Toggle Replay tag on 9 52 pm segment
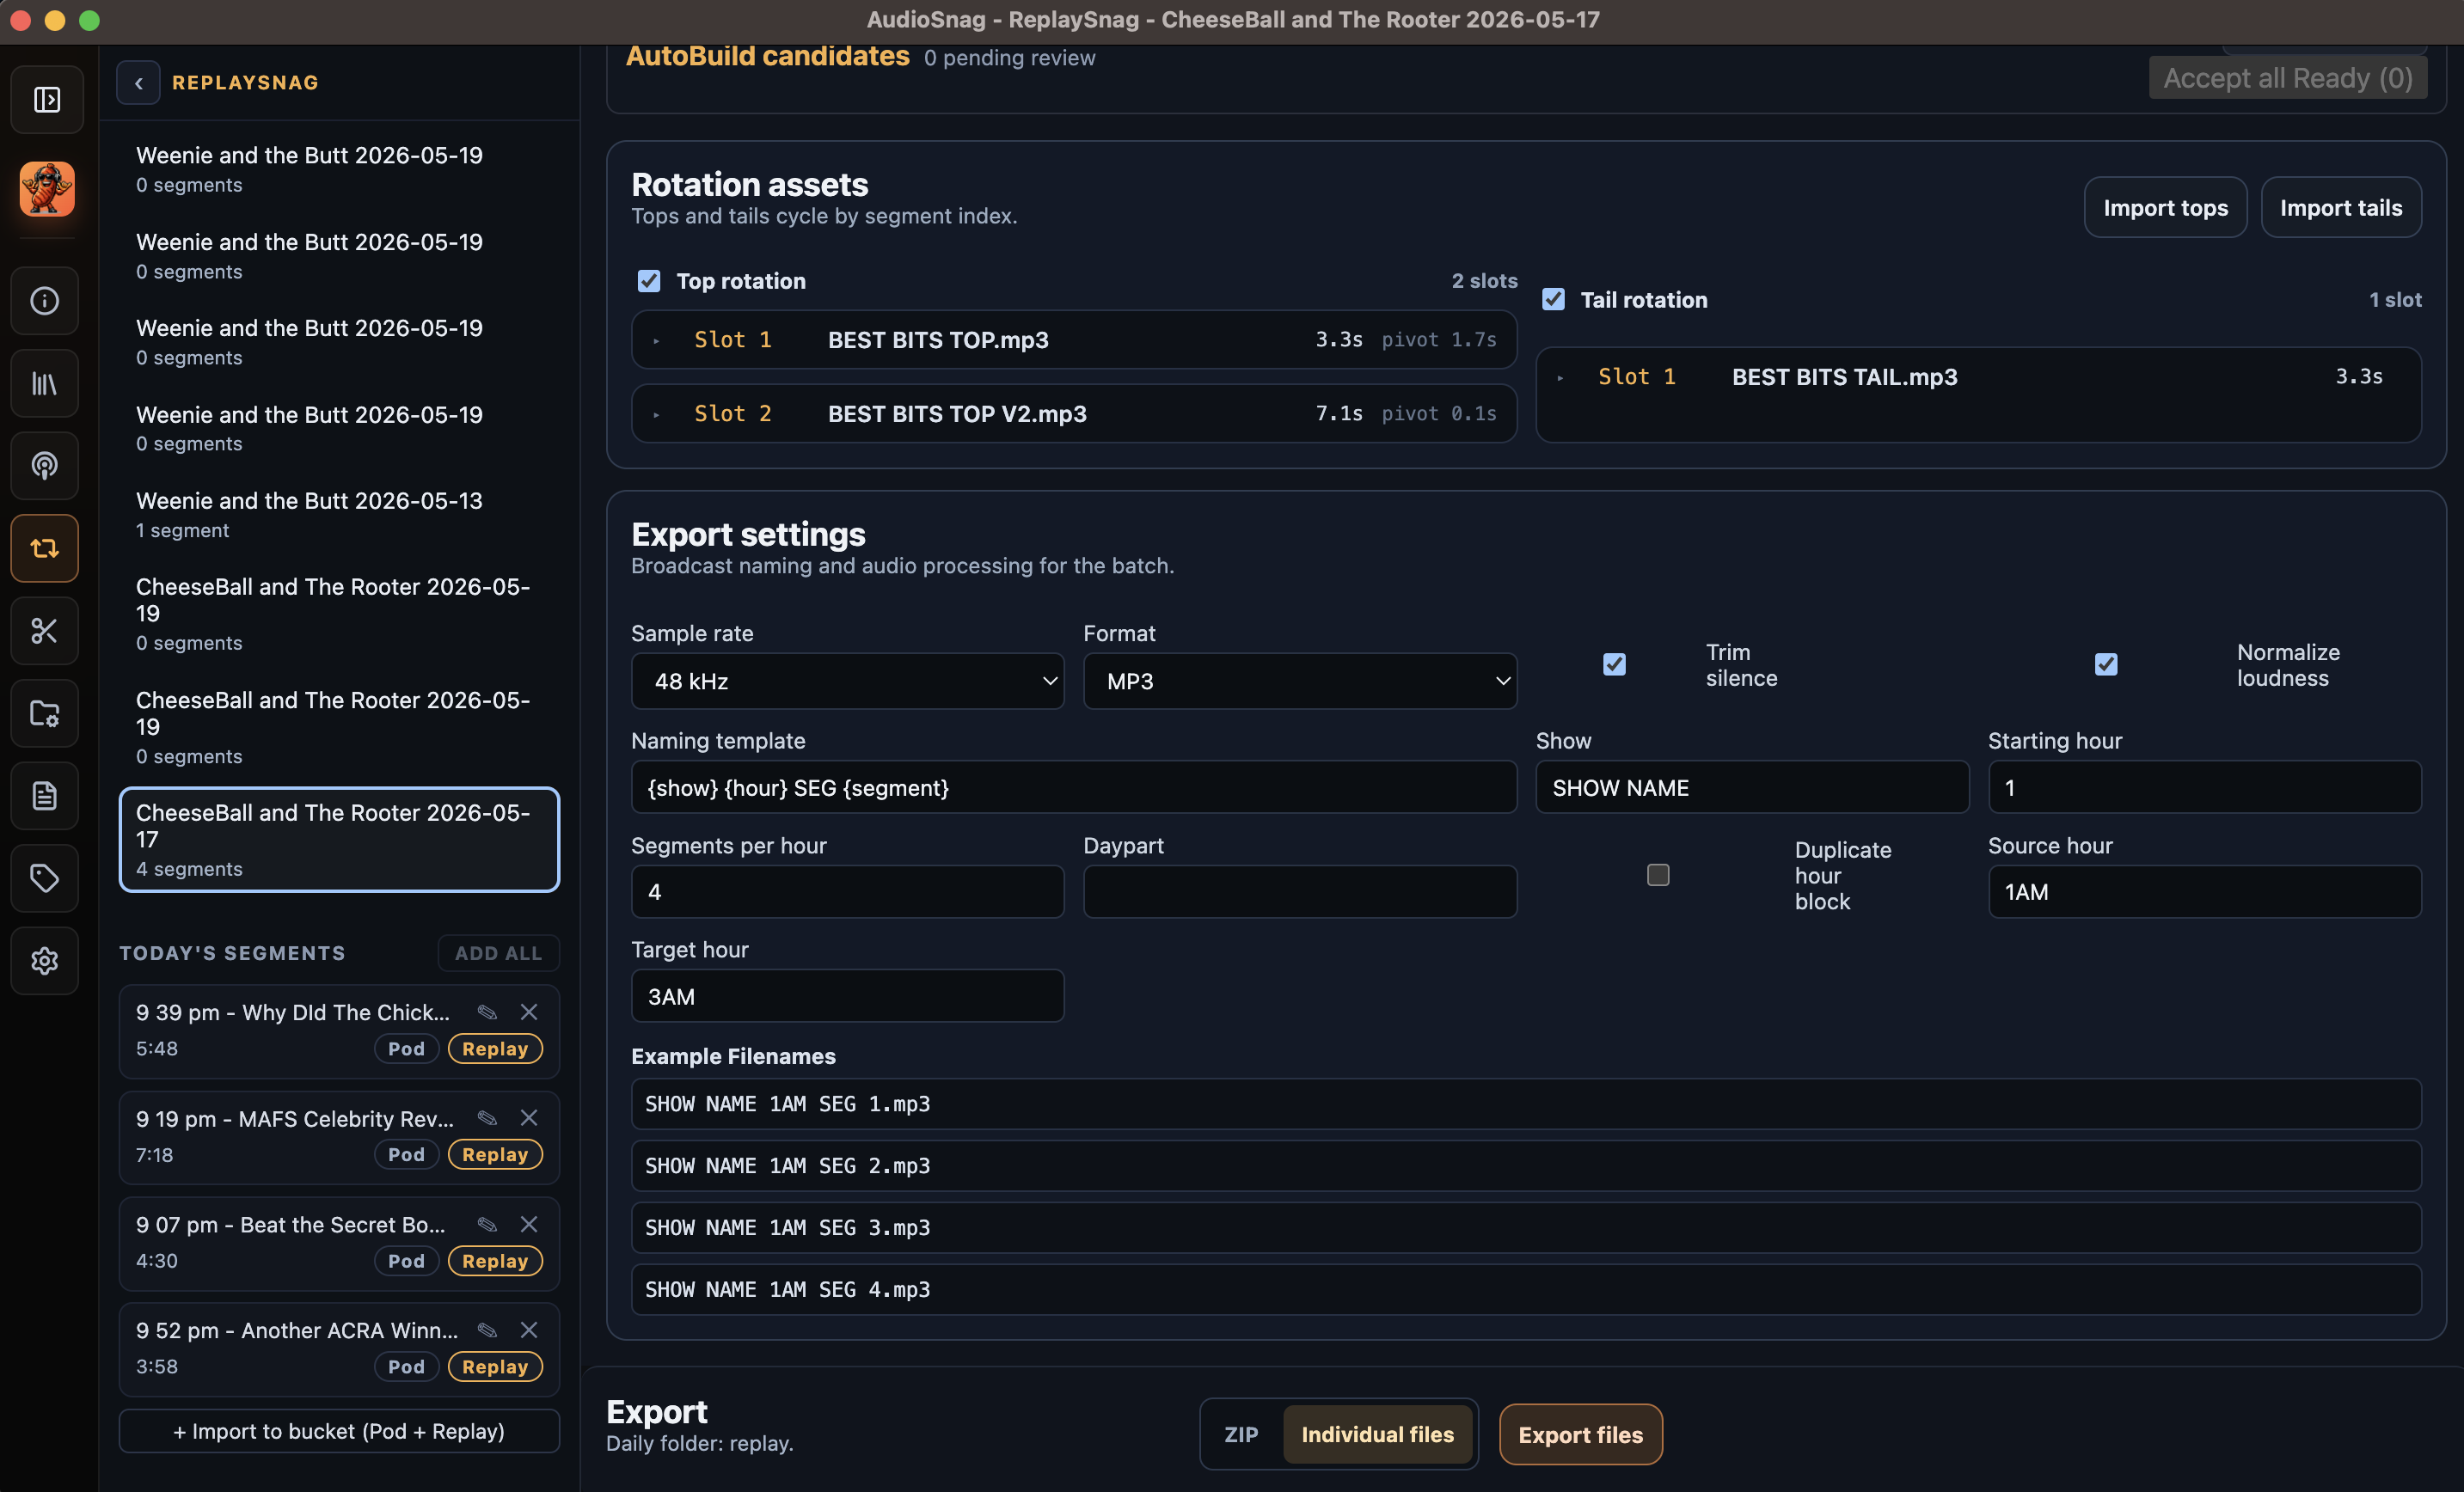This screenshot has width=2464, height=1492. coord(495,1367)
